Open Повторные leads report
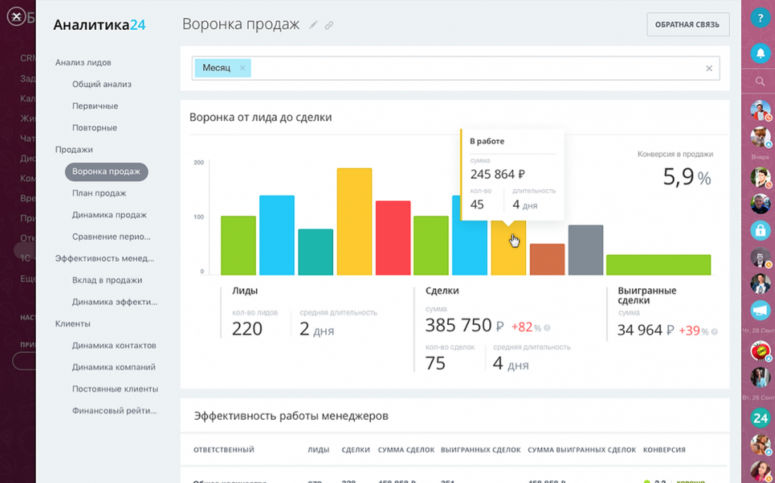The image size is (775, 483). coord(94,128)
